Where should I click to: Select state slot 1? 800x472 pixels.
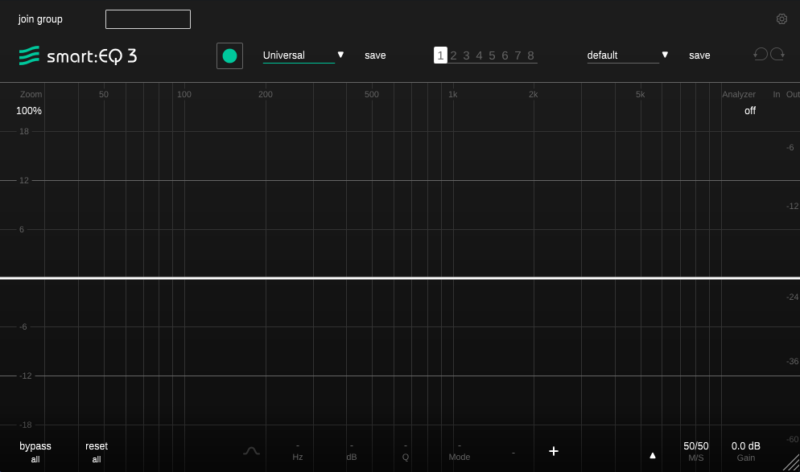pos(440,56)
